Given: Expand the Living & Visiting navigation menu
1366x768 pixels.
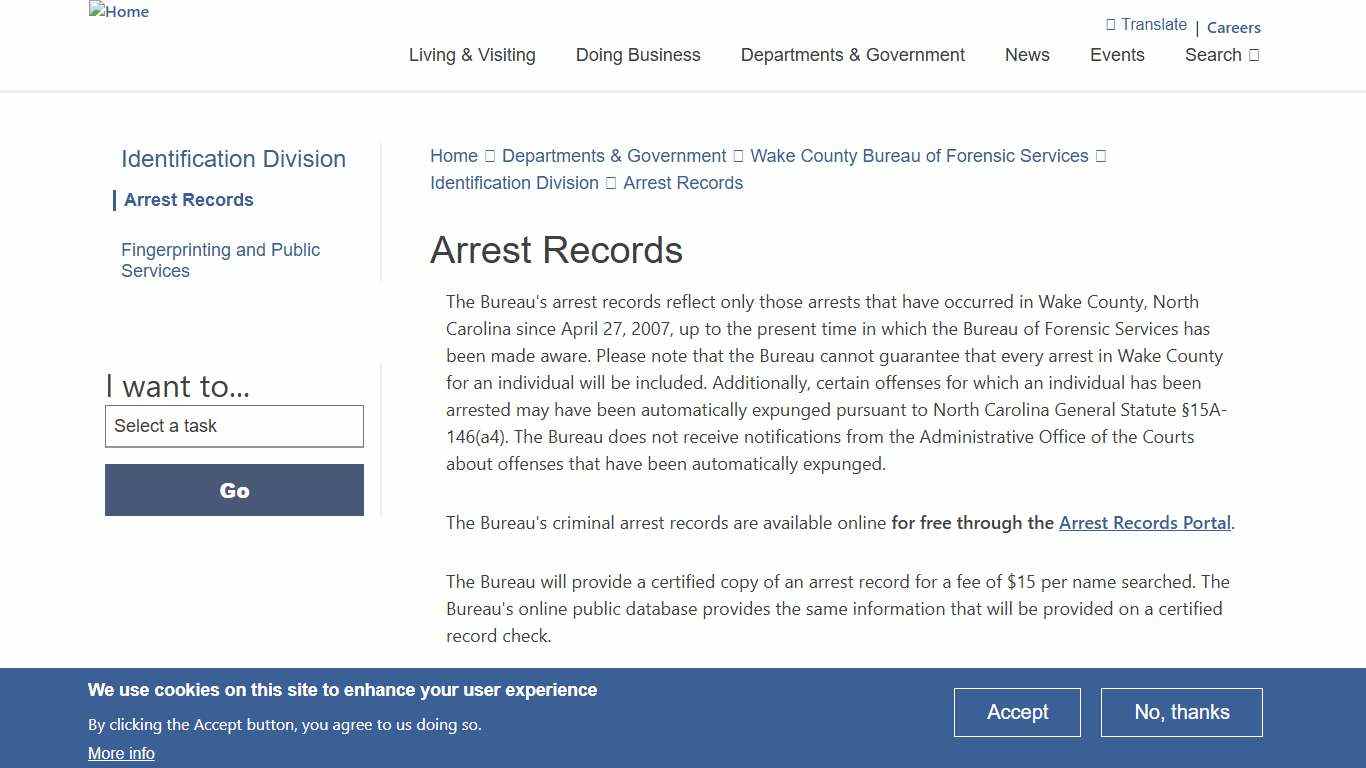Looking at the screenshot, I should [472, 55].
